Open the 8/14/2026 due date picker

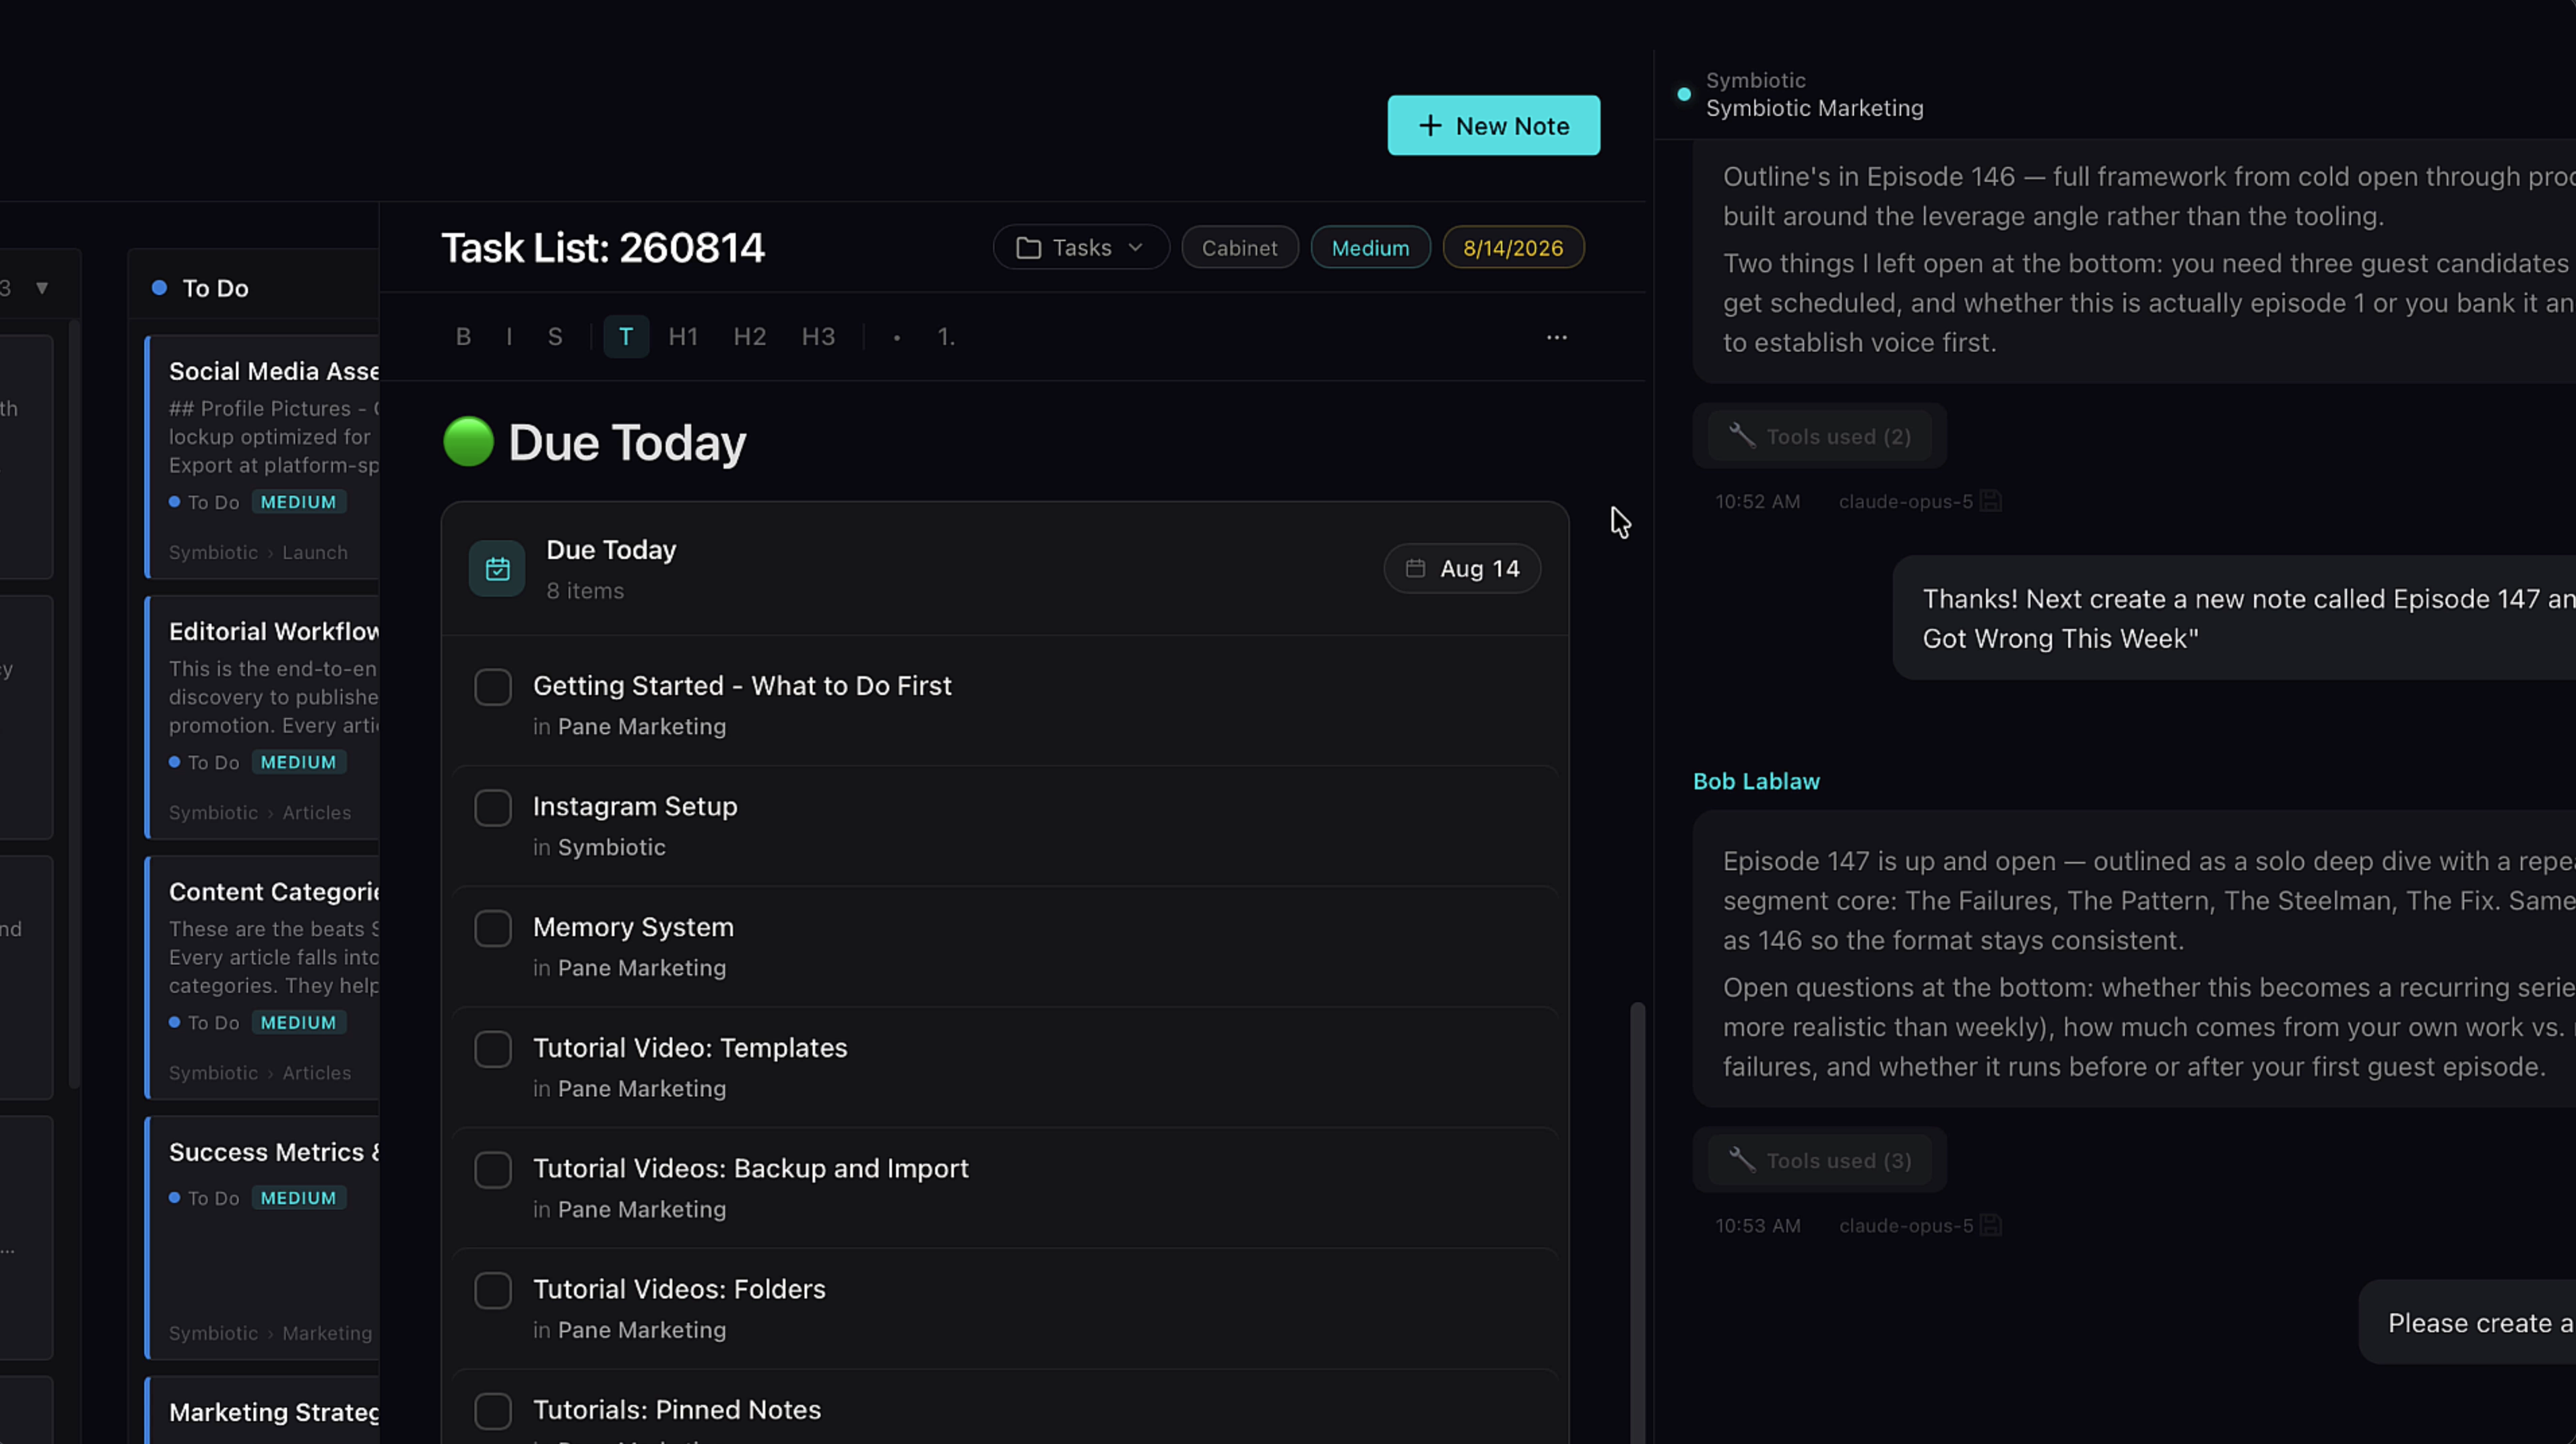point(1513,248)
